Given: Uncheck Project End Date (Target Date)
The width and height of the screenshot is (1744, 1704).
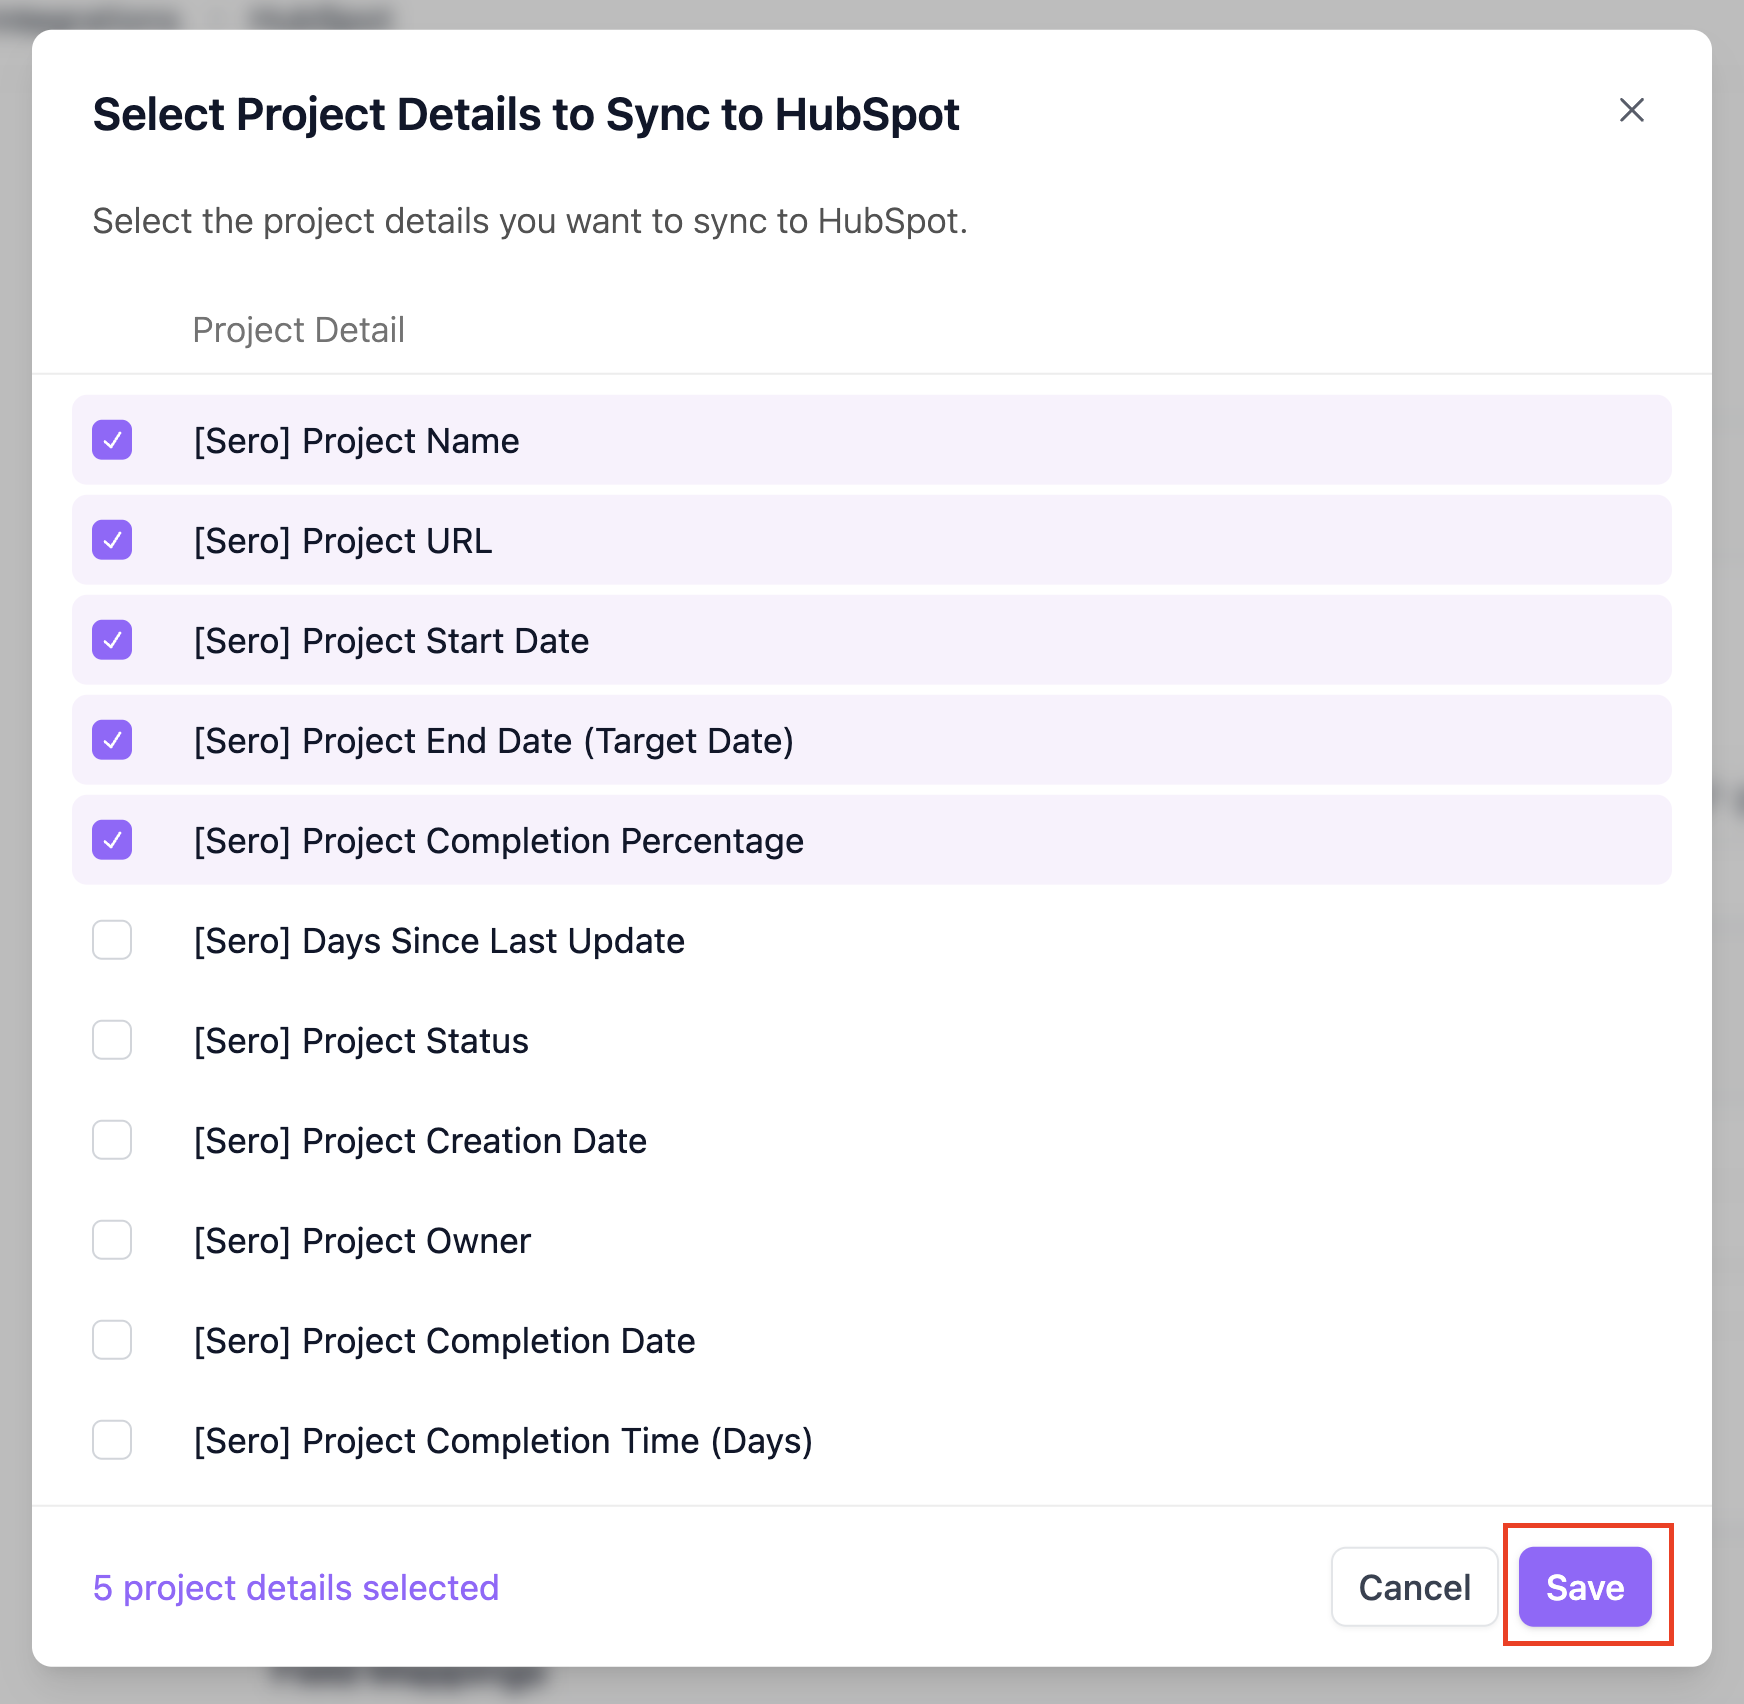Looking at the screenshot, I should (x=112, y=740).
